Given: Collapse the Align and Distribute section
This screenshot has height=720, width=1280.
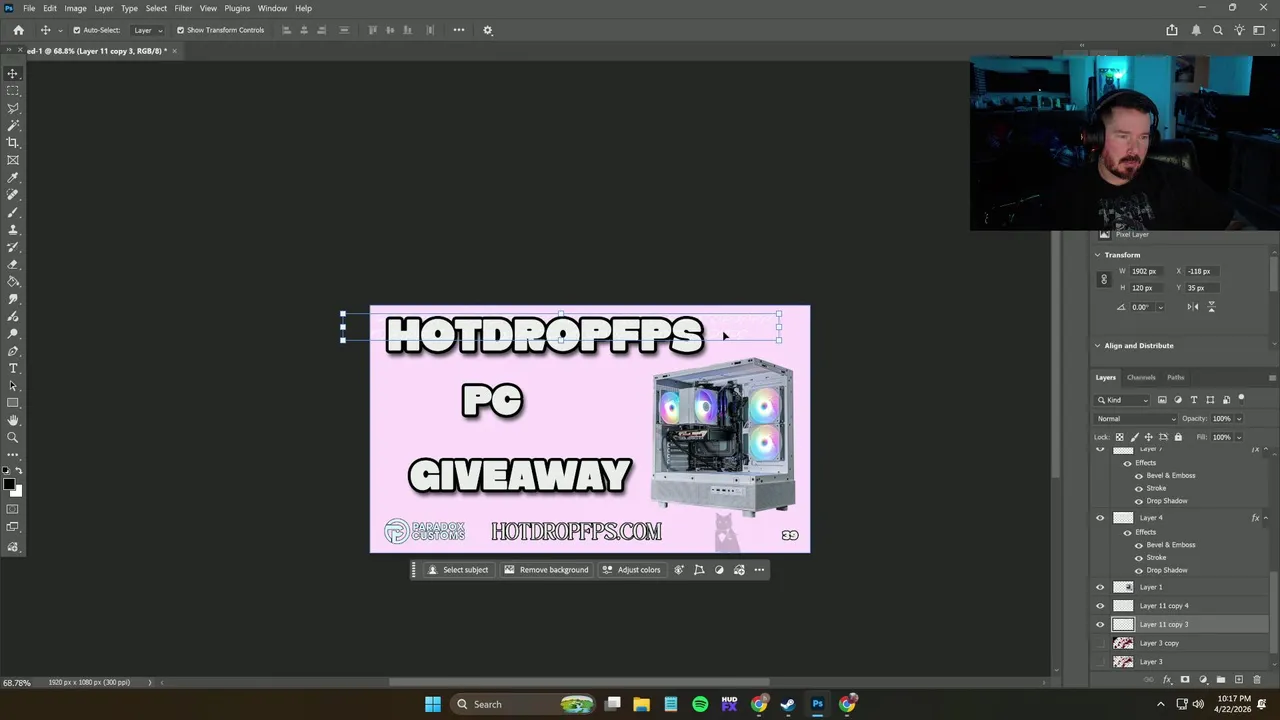Looking at the screenshot, I should pyautogui.click(x=1097, y=346).
